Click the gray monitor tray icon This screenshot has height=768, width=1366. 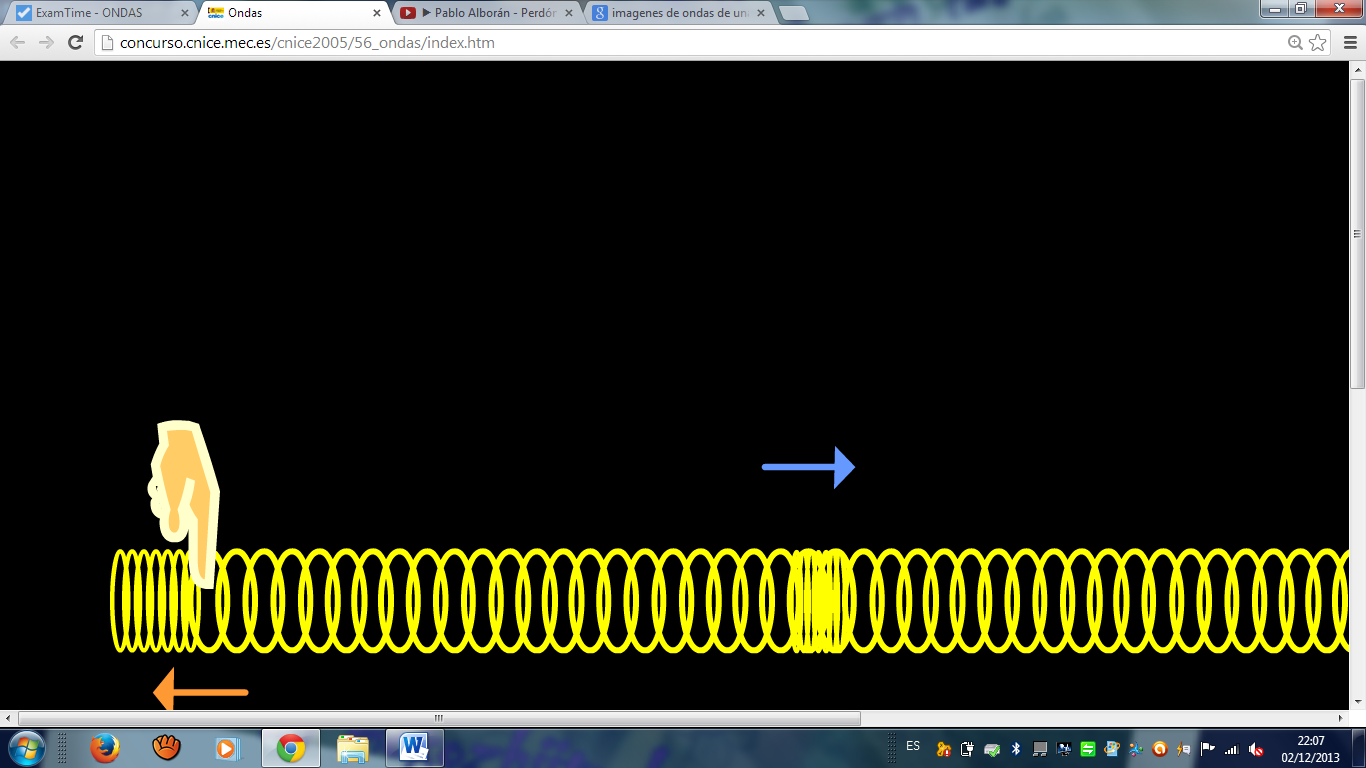point(1040,749)
